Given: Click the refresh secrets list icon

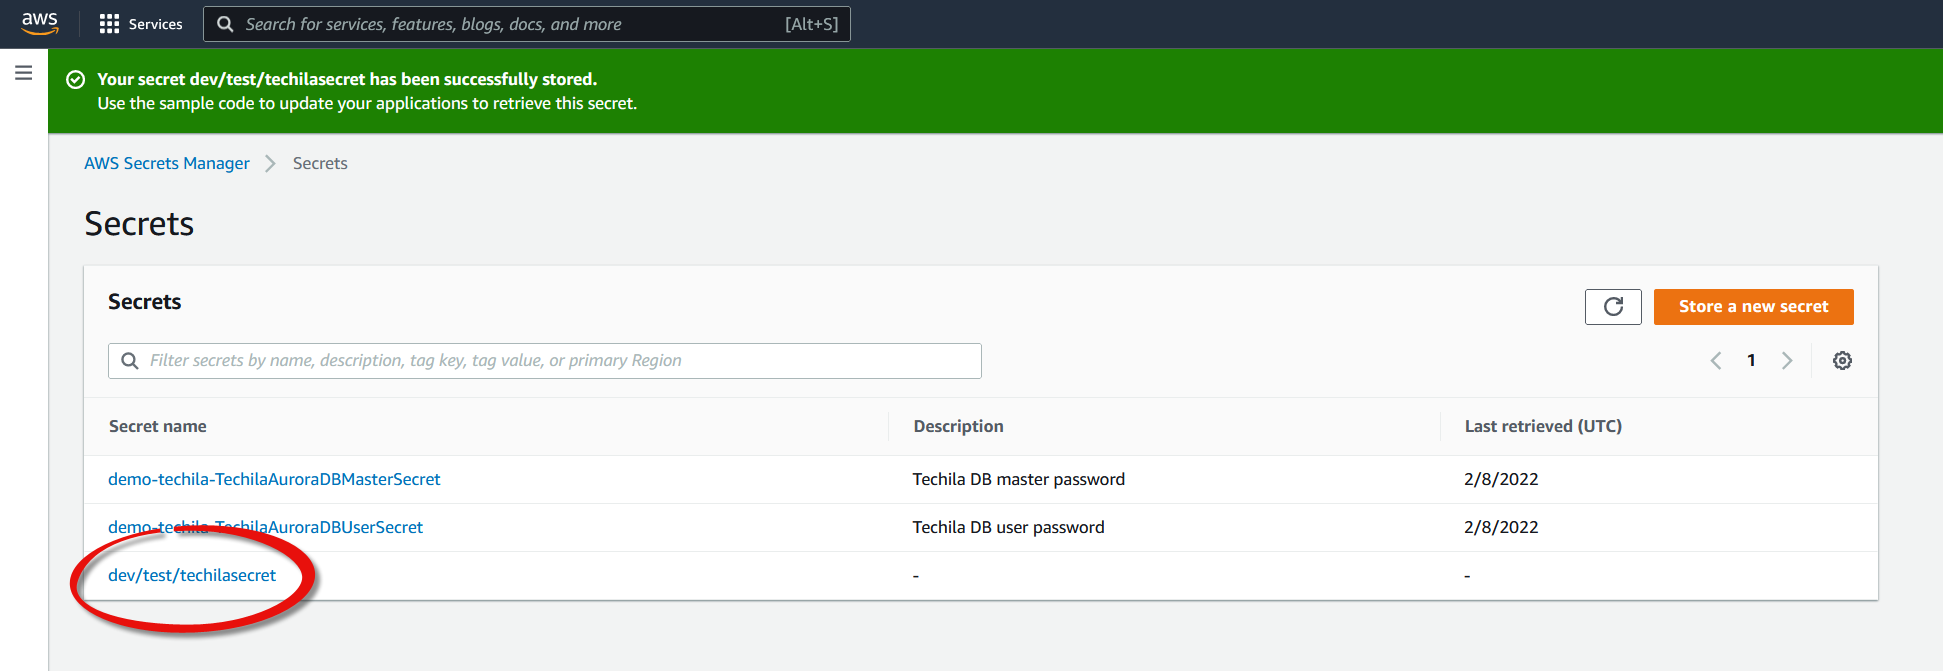Looking at the screenshot, I should [1612, 307].
